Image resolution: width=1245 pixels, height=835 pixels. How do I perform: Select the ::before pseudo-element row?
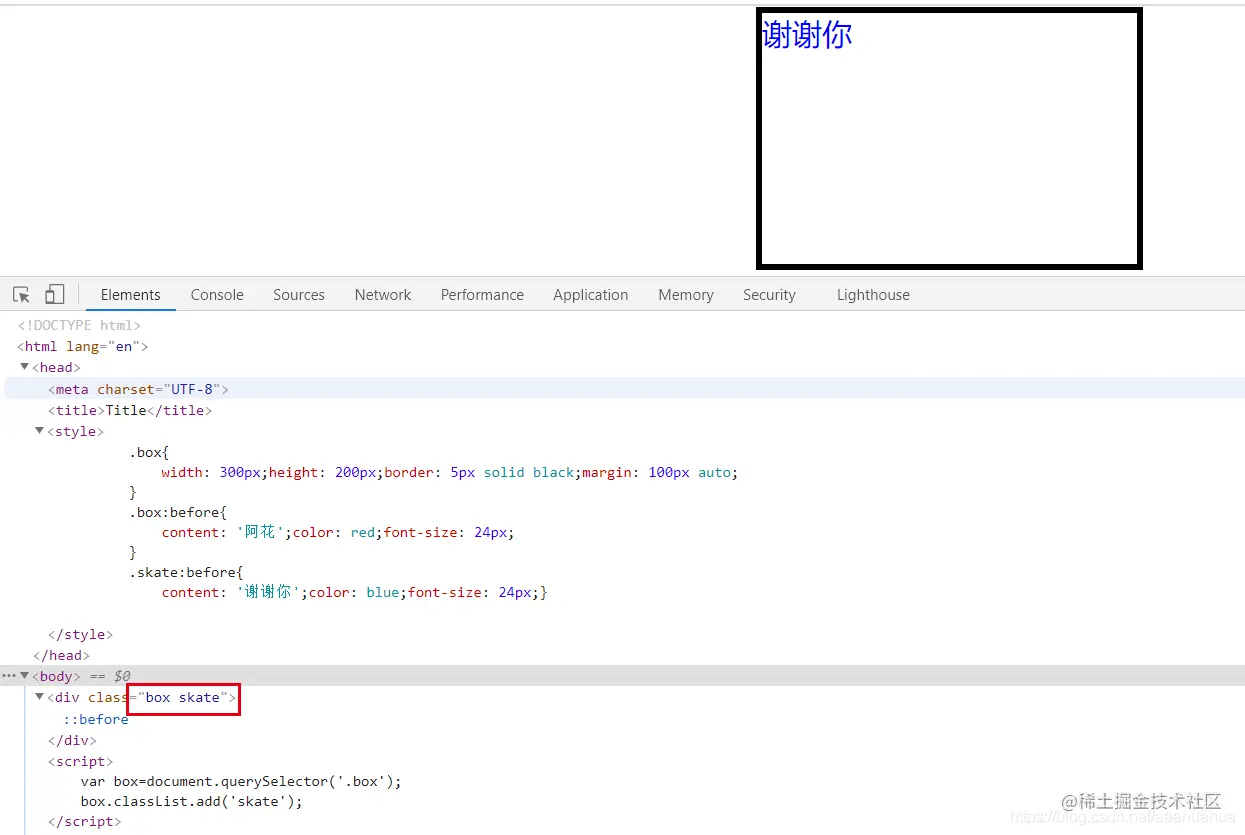(96, 719)
